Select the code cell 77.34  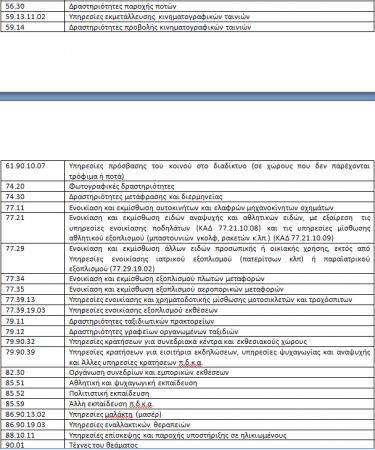(x=33, y=279)
